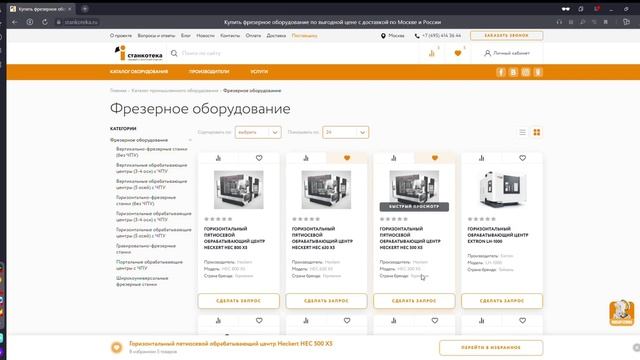The height and width of the screenshot is (360, 640).
Task: Open Личный кабинет user account
Action: pyautogui.click(x=507, y=53)
